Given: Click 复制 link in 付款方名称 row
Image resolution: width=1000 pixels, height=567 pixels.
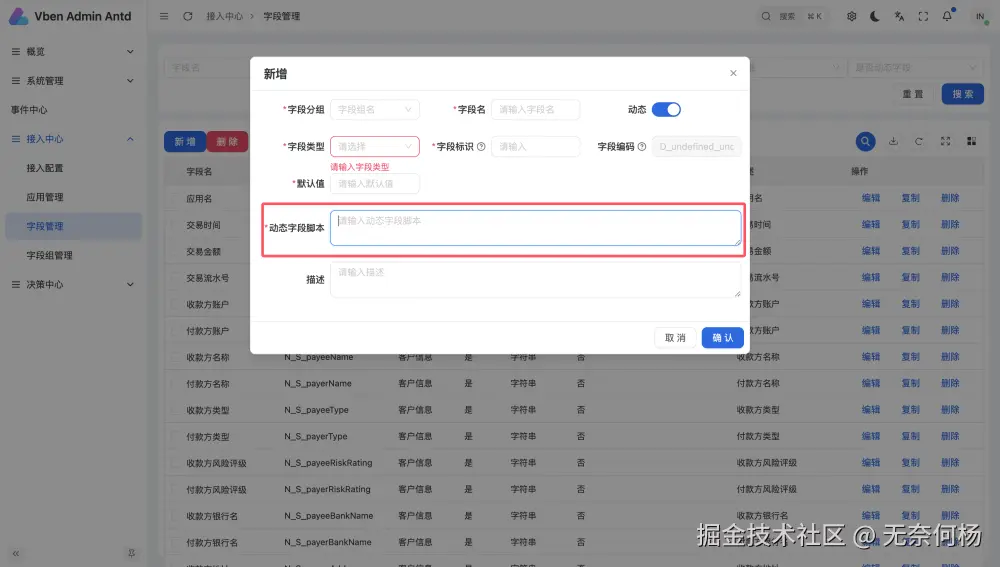Looking at the screenshot, I should point(910,383).
